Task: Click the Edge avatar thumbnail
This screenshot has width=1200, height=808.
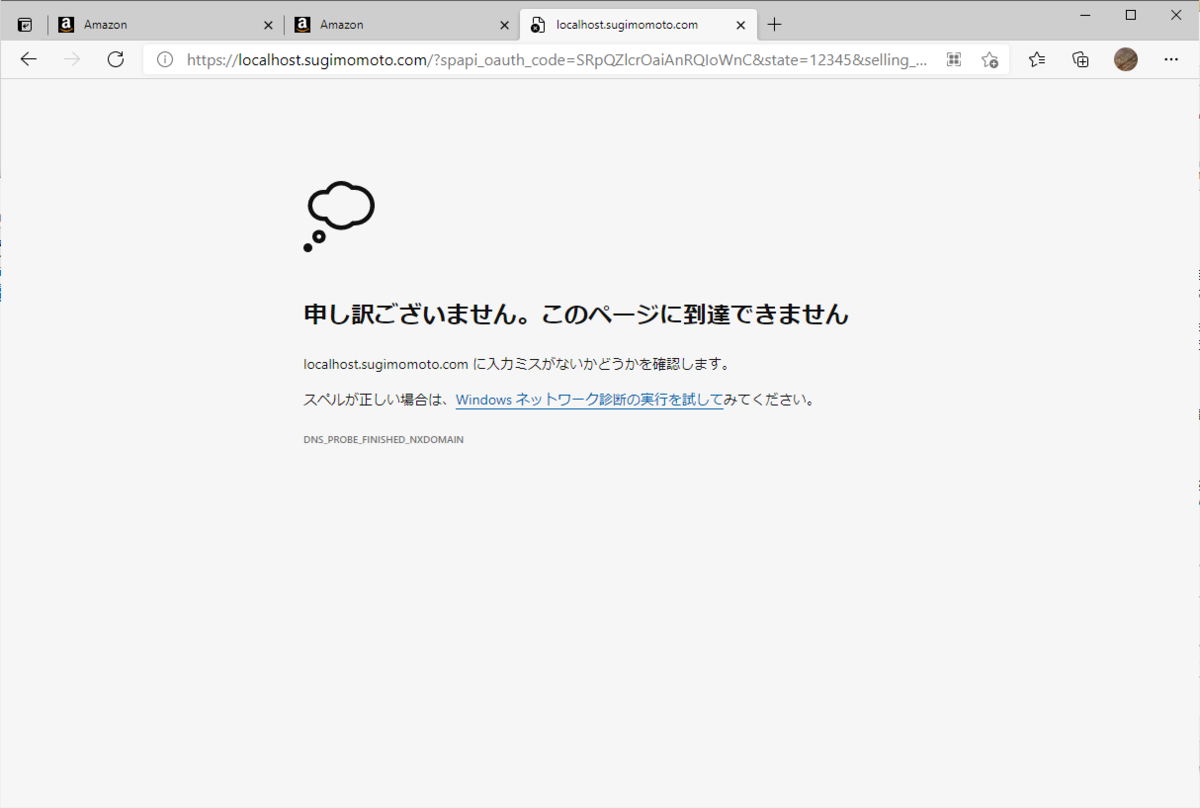Action: [1125, 59]
